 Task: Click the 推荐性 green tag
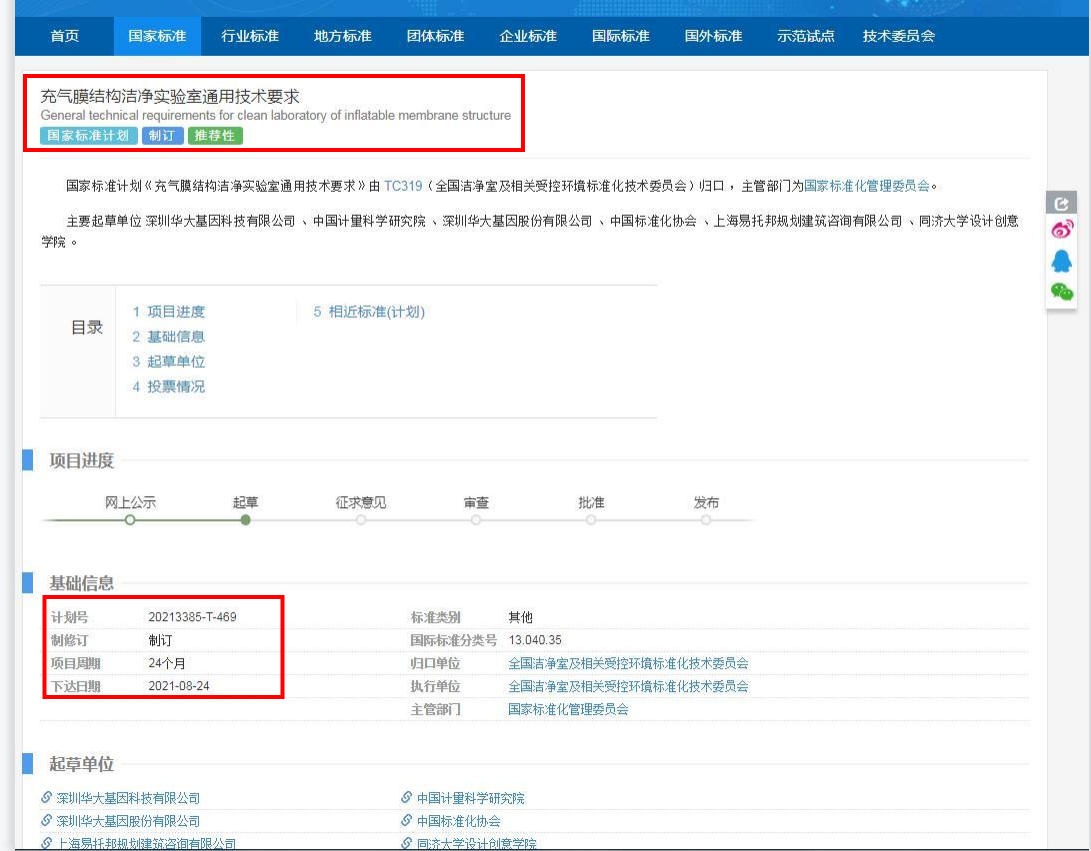tap(215, 136)
